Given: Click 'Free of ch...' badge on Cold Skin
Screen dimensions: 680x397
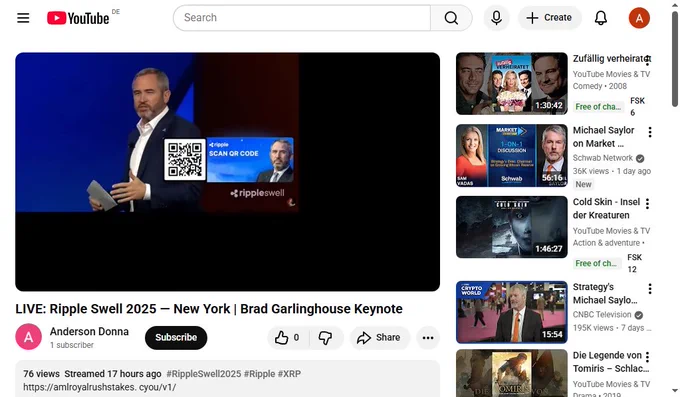Looking at the screenshot, I should (x=596, y=263).
